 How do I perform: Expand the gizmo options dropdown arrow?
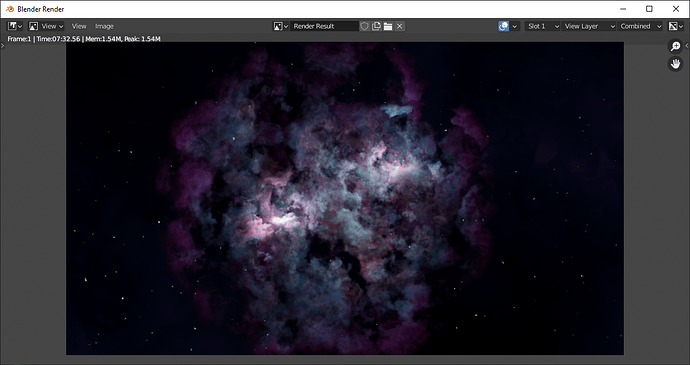click(x=515, y=26)
